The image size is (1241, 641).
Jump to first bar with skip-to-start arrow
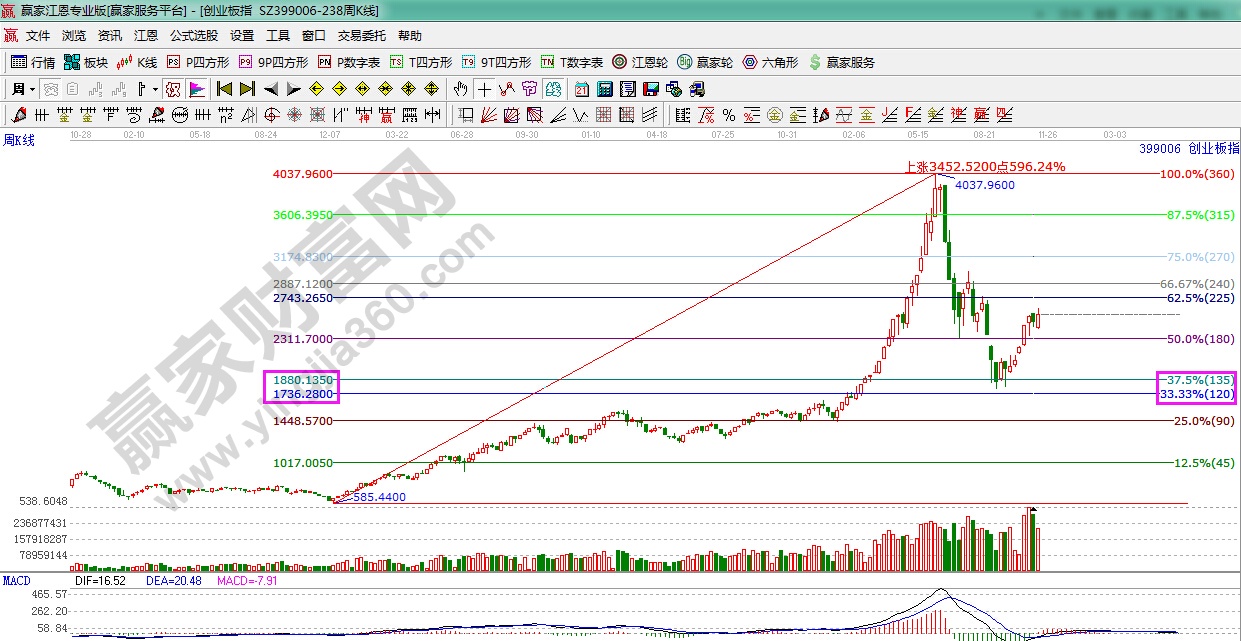(x=224, y=88)
